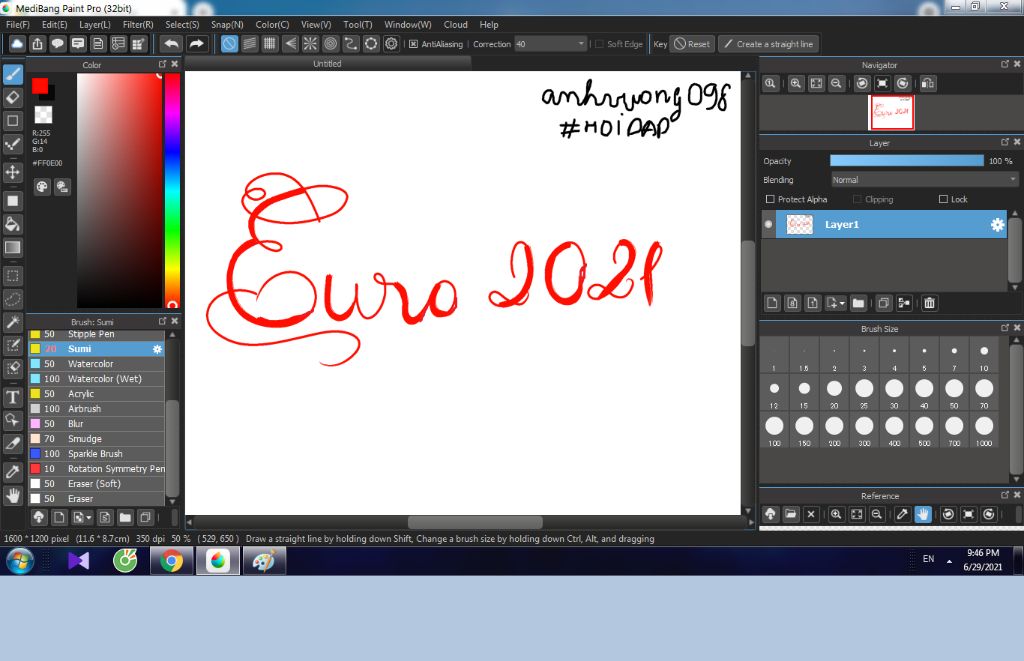Add a new layer folder
The width and height of the screenshot is (1024, 661).
(x=858, y=303)
